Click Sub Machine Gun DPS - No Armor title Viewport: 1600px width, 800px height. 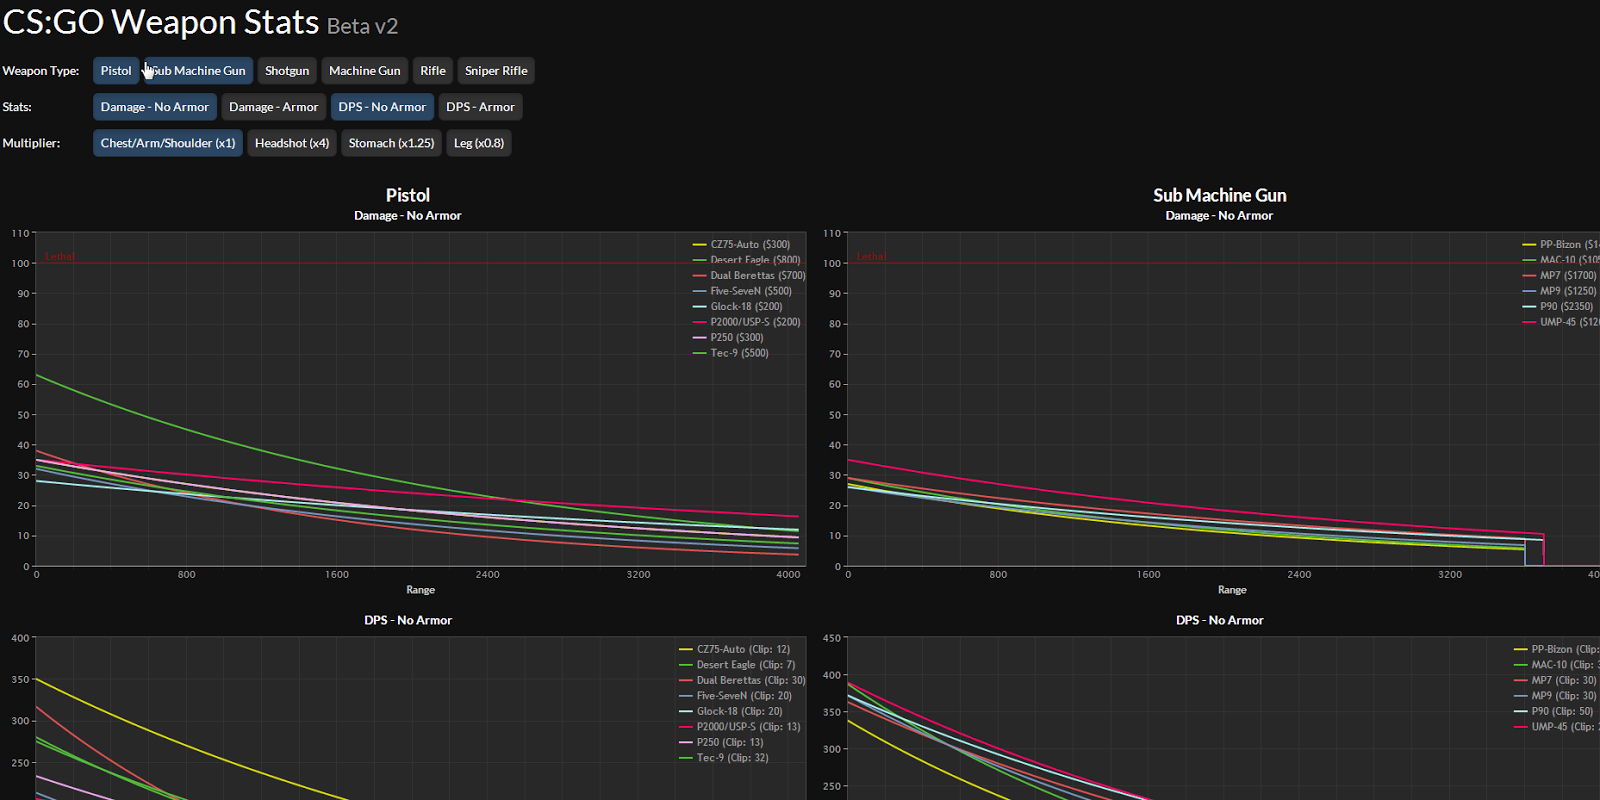coord(1220,620)
